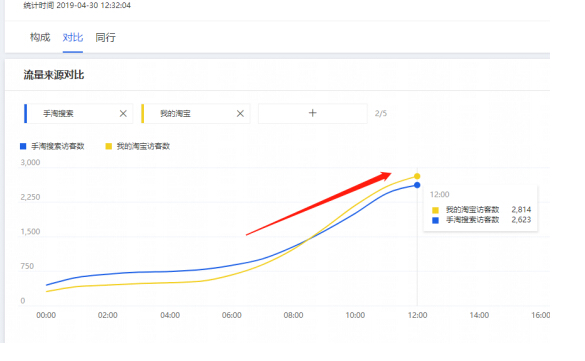Click the yellow data point at 12:00
Viewport: 585px width, 361px height.
pos(417,176)
